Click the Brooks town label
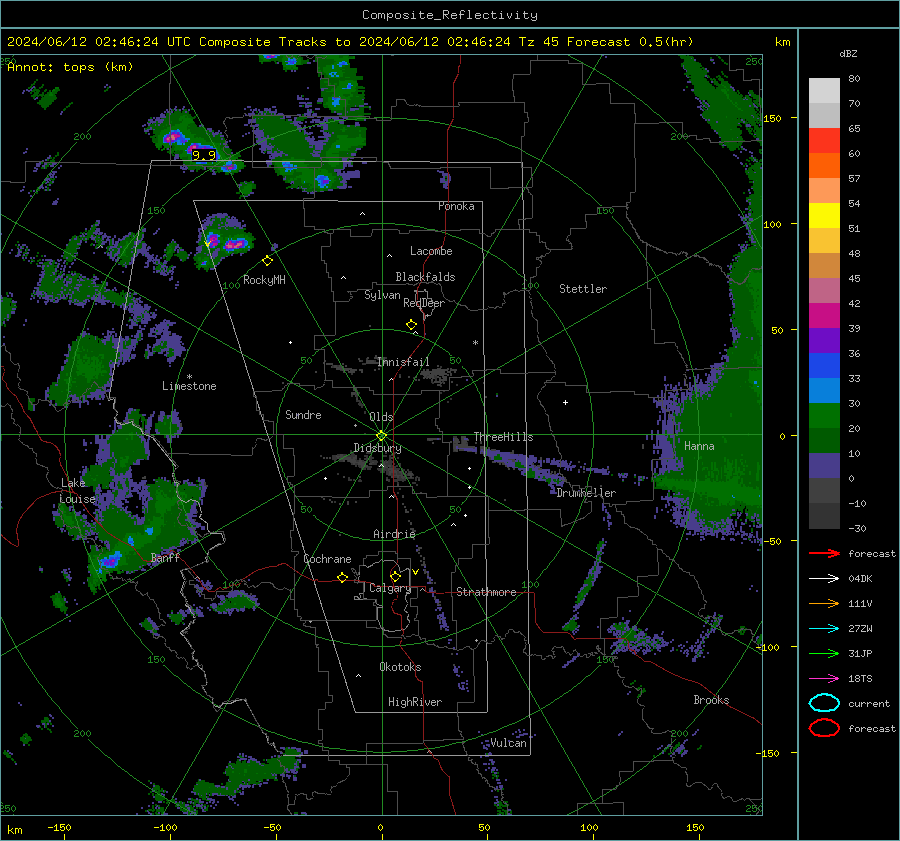 coord(711,700)
